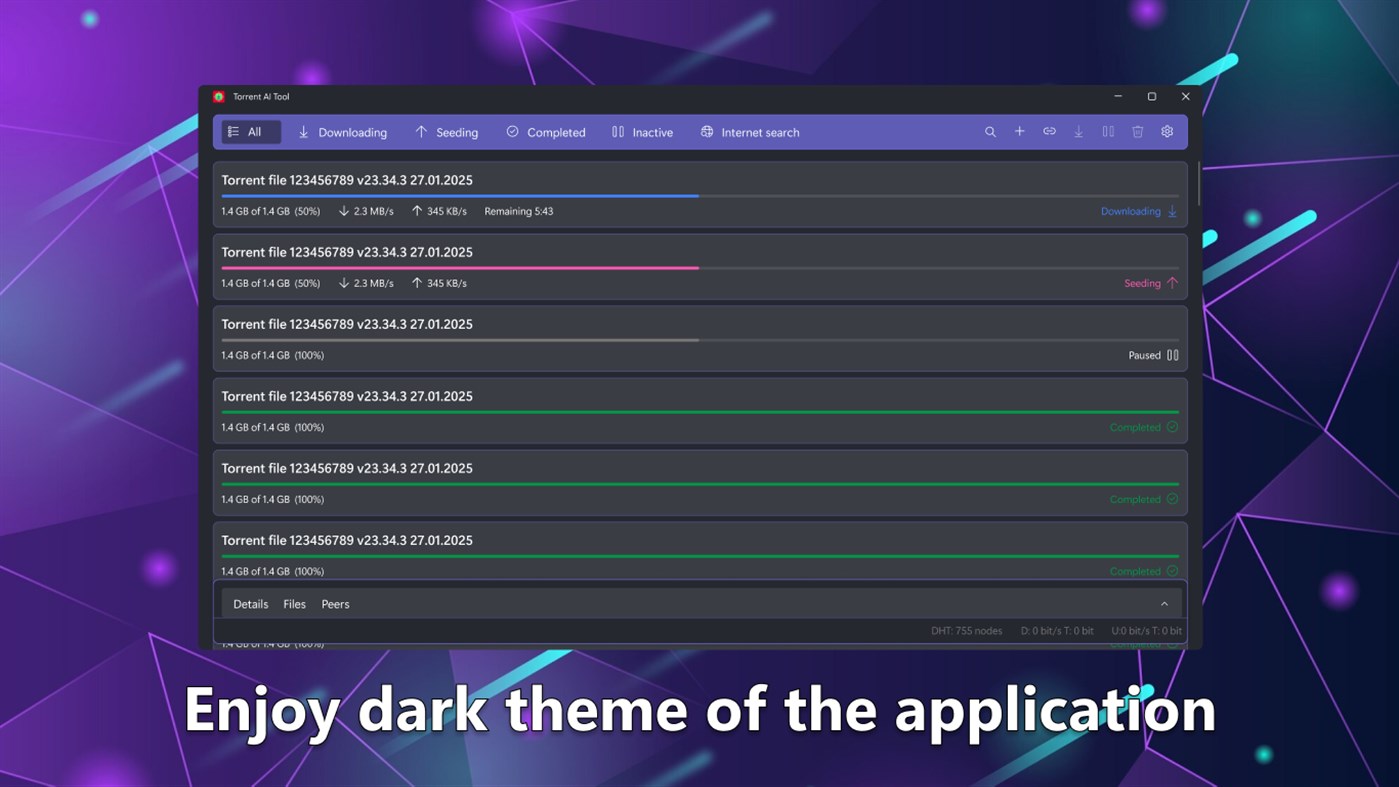The image size is (1399, 787).
Task: Select the downloading torrent title
Action: click(x=347, y=180)
